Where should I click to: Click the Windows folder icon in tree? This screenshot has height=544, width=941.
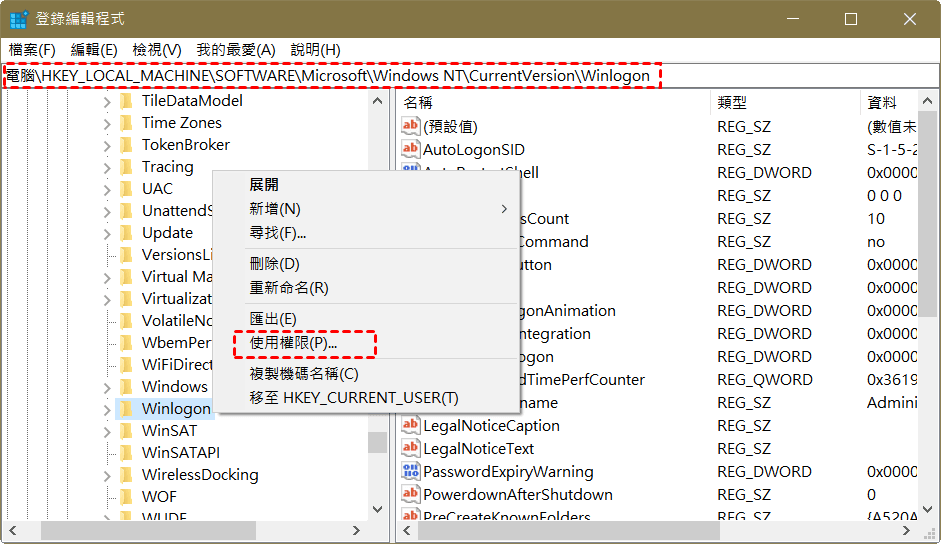tap(126, 387)
